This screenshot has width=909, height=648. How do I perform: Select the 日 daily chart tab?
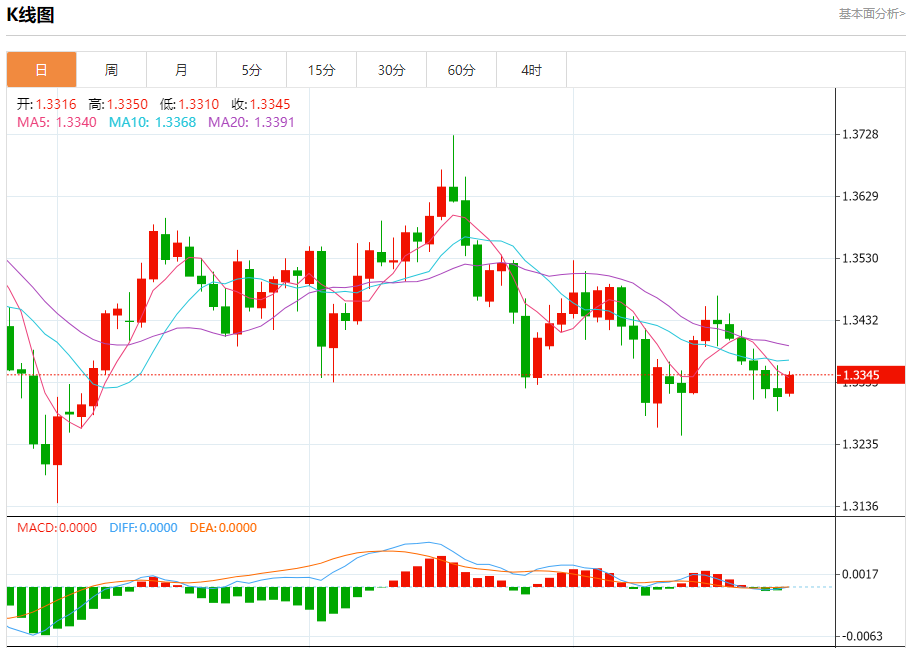(x=42, y=70)
